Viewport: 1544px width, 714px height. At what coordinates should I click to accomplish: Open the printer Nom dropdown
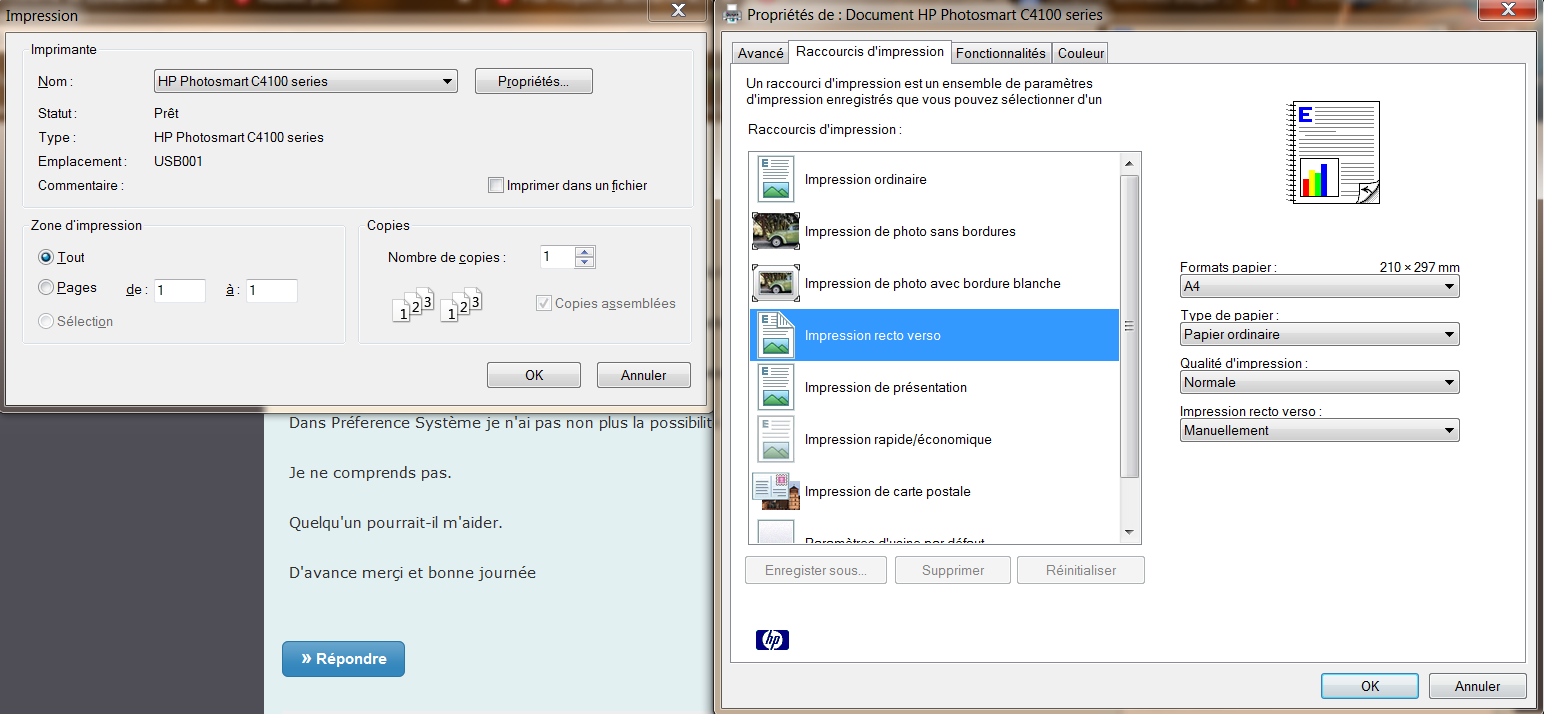pos(305,81)
